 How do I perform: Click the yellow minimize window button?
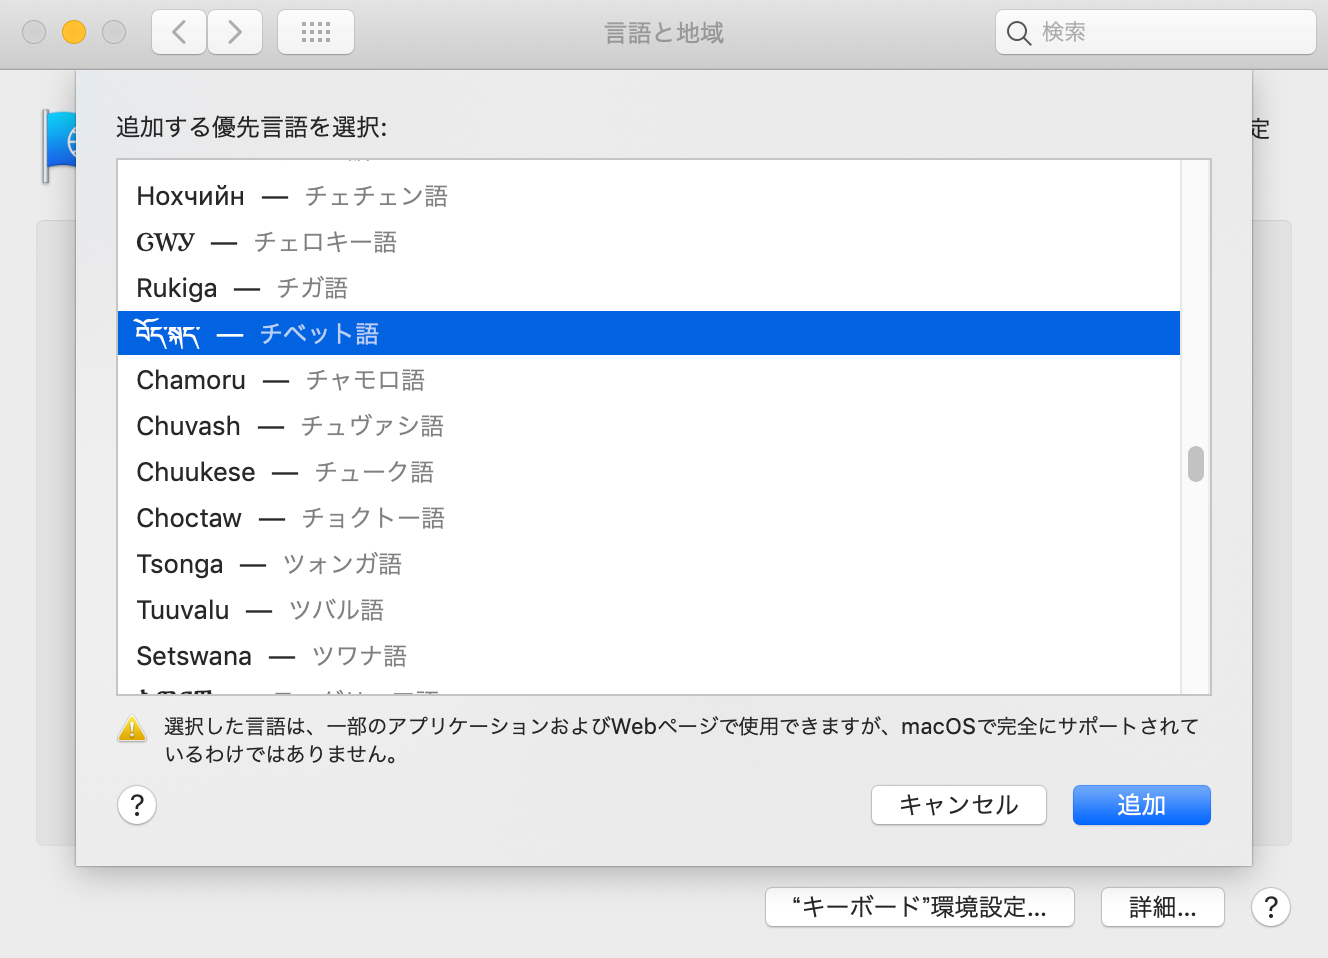(x=74, y=33)
